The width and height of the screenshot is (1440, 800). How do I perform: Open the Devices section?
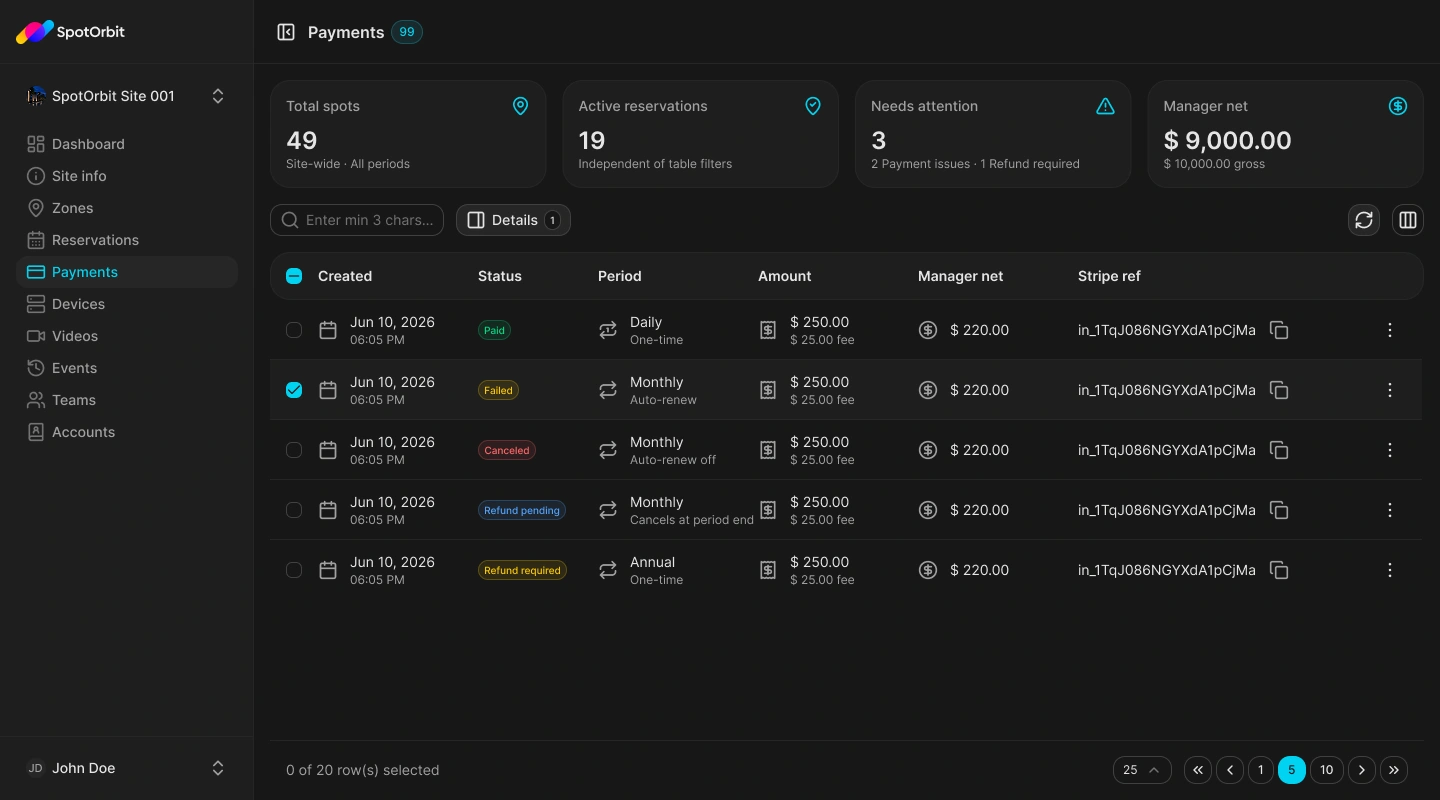coord(127,304)
